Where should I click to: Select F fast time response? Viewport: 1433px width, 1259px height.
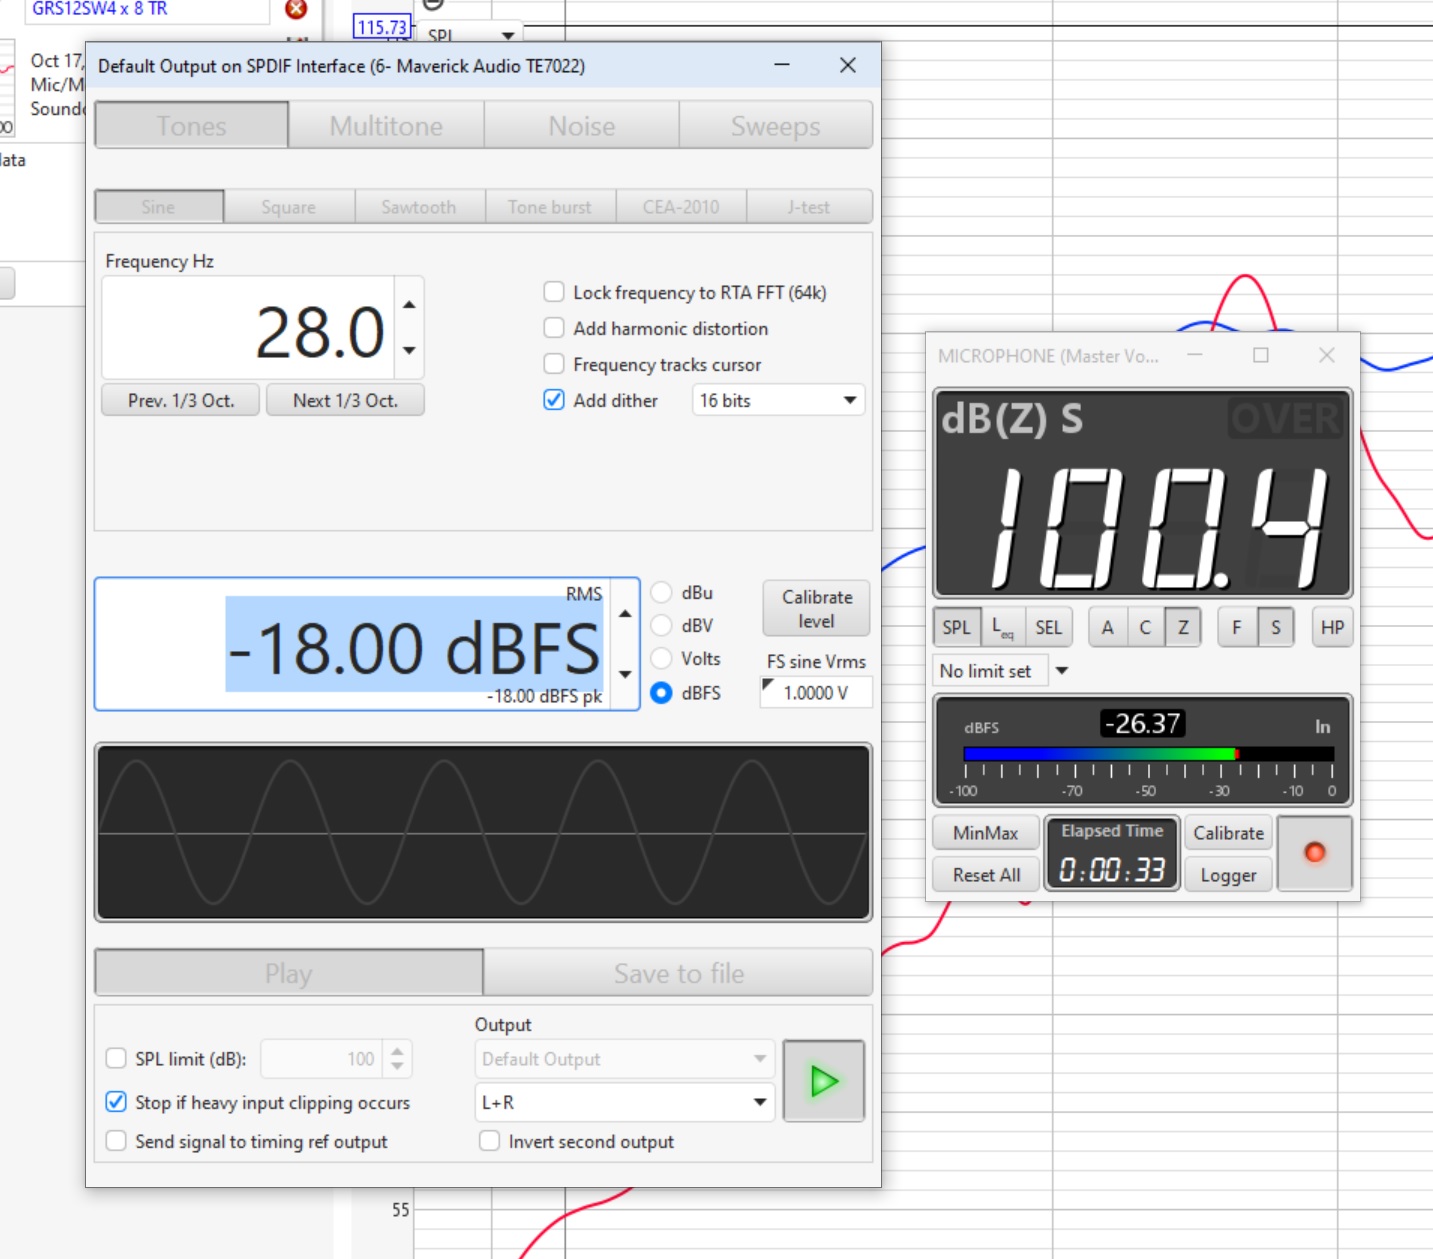[1237, 627]
